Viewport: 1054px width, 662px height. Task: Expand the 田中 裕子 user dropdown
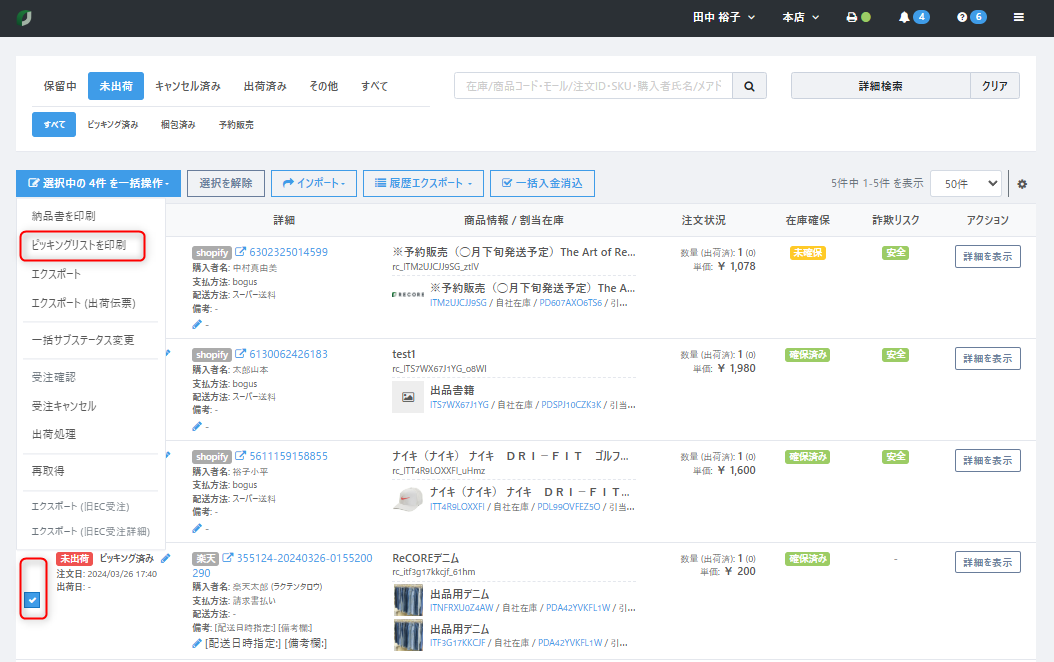point(724,17)
